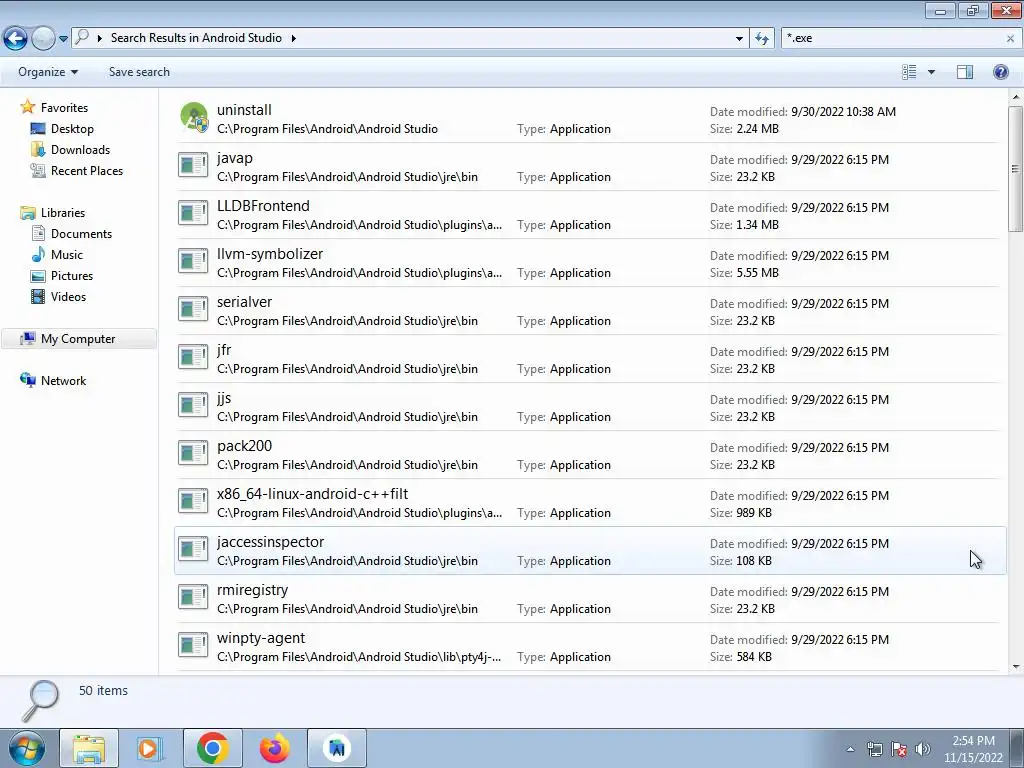Click the 5.55 MB size value
Screen dimensions: 1024x768
758,273
